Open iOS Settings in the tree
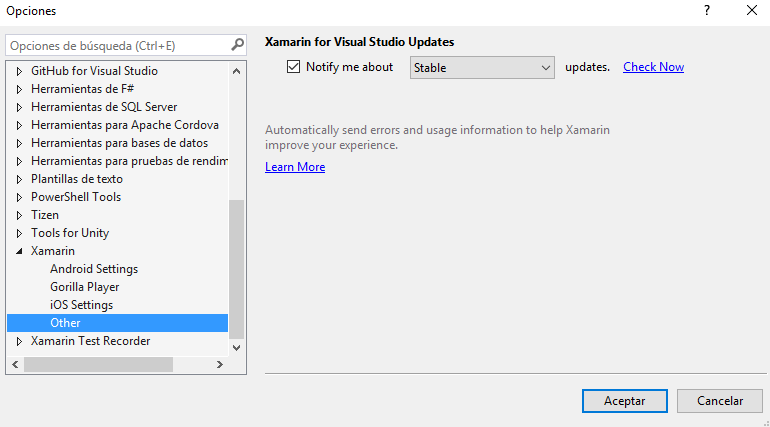 click(81, 305)
